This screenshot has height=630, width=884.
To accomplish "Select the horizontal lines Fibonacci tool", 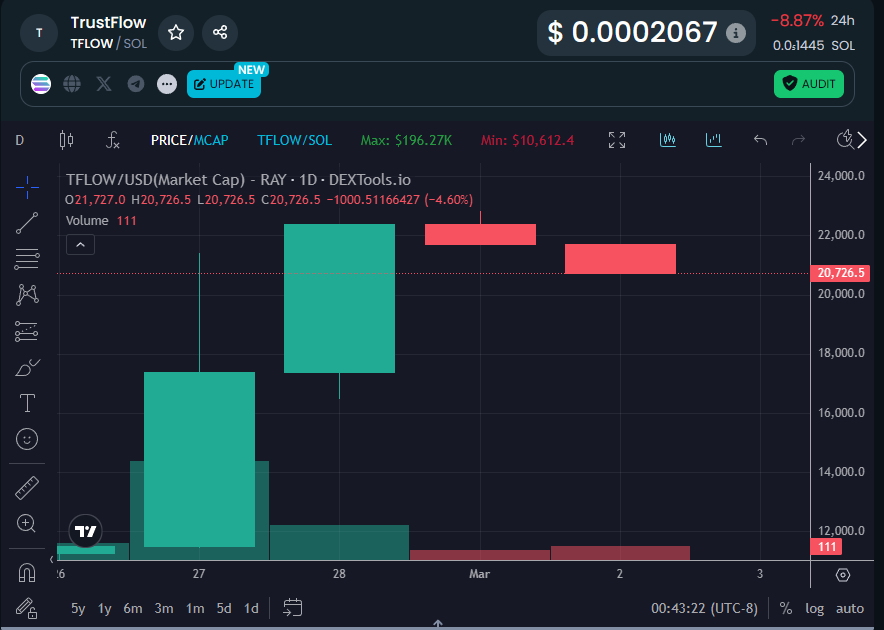I will tap(27, 259).
